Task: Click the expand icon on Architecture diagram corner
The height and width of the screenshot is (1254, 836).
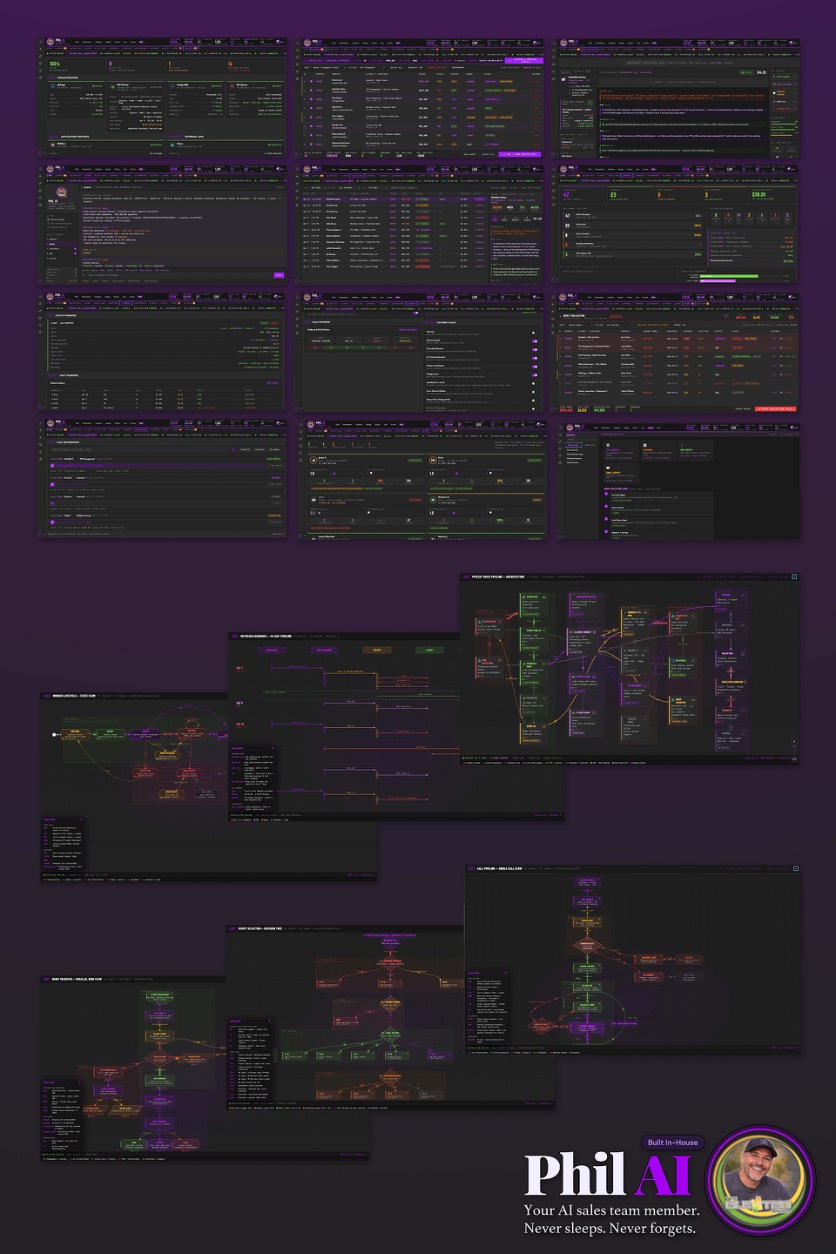Action: (x=794, y=577)
